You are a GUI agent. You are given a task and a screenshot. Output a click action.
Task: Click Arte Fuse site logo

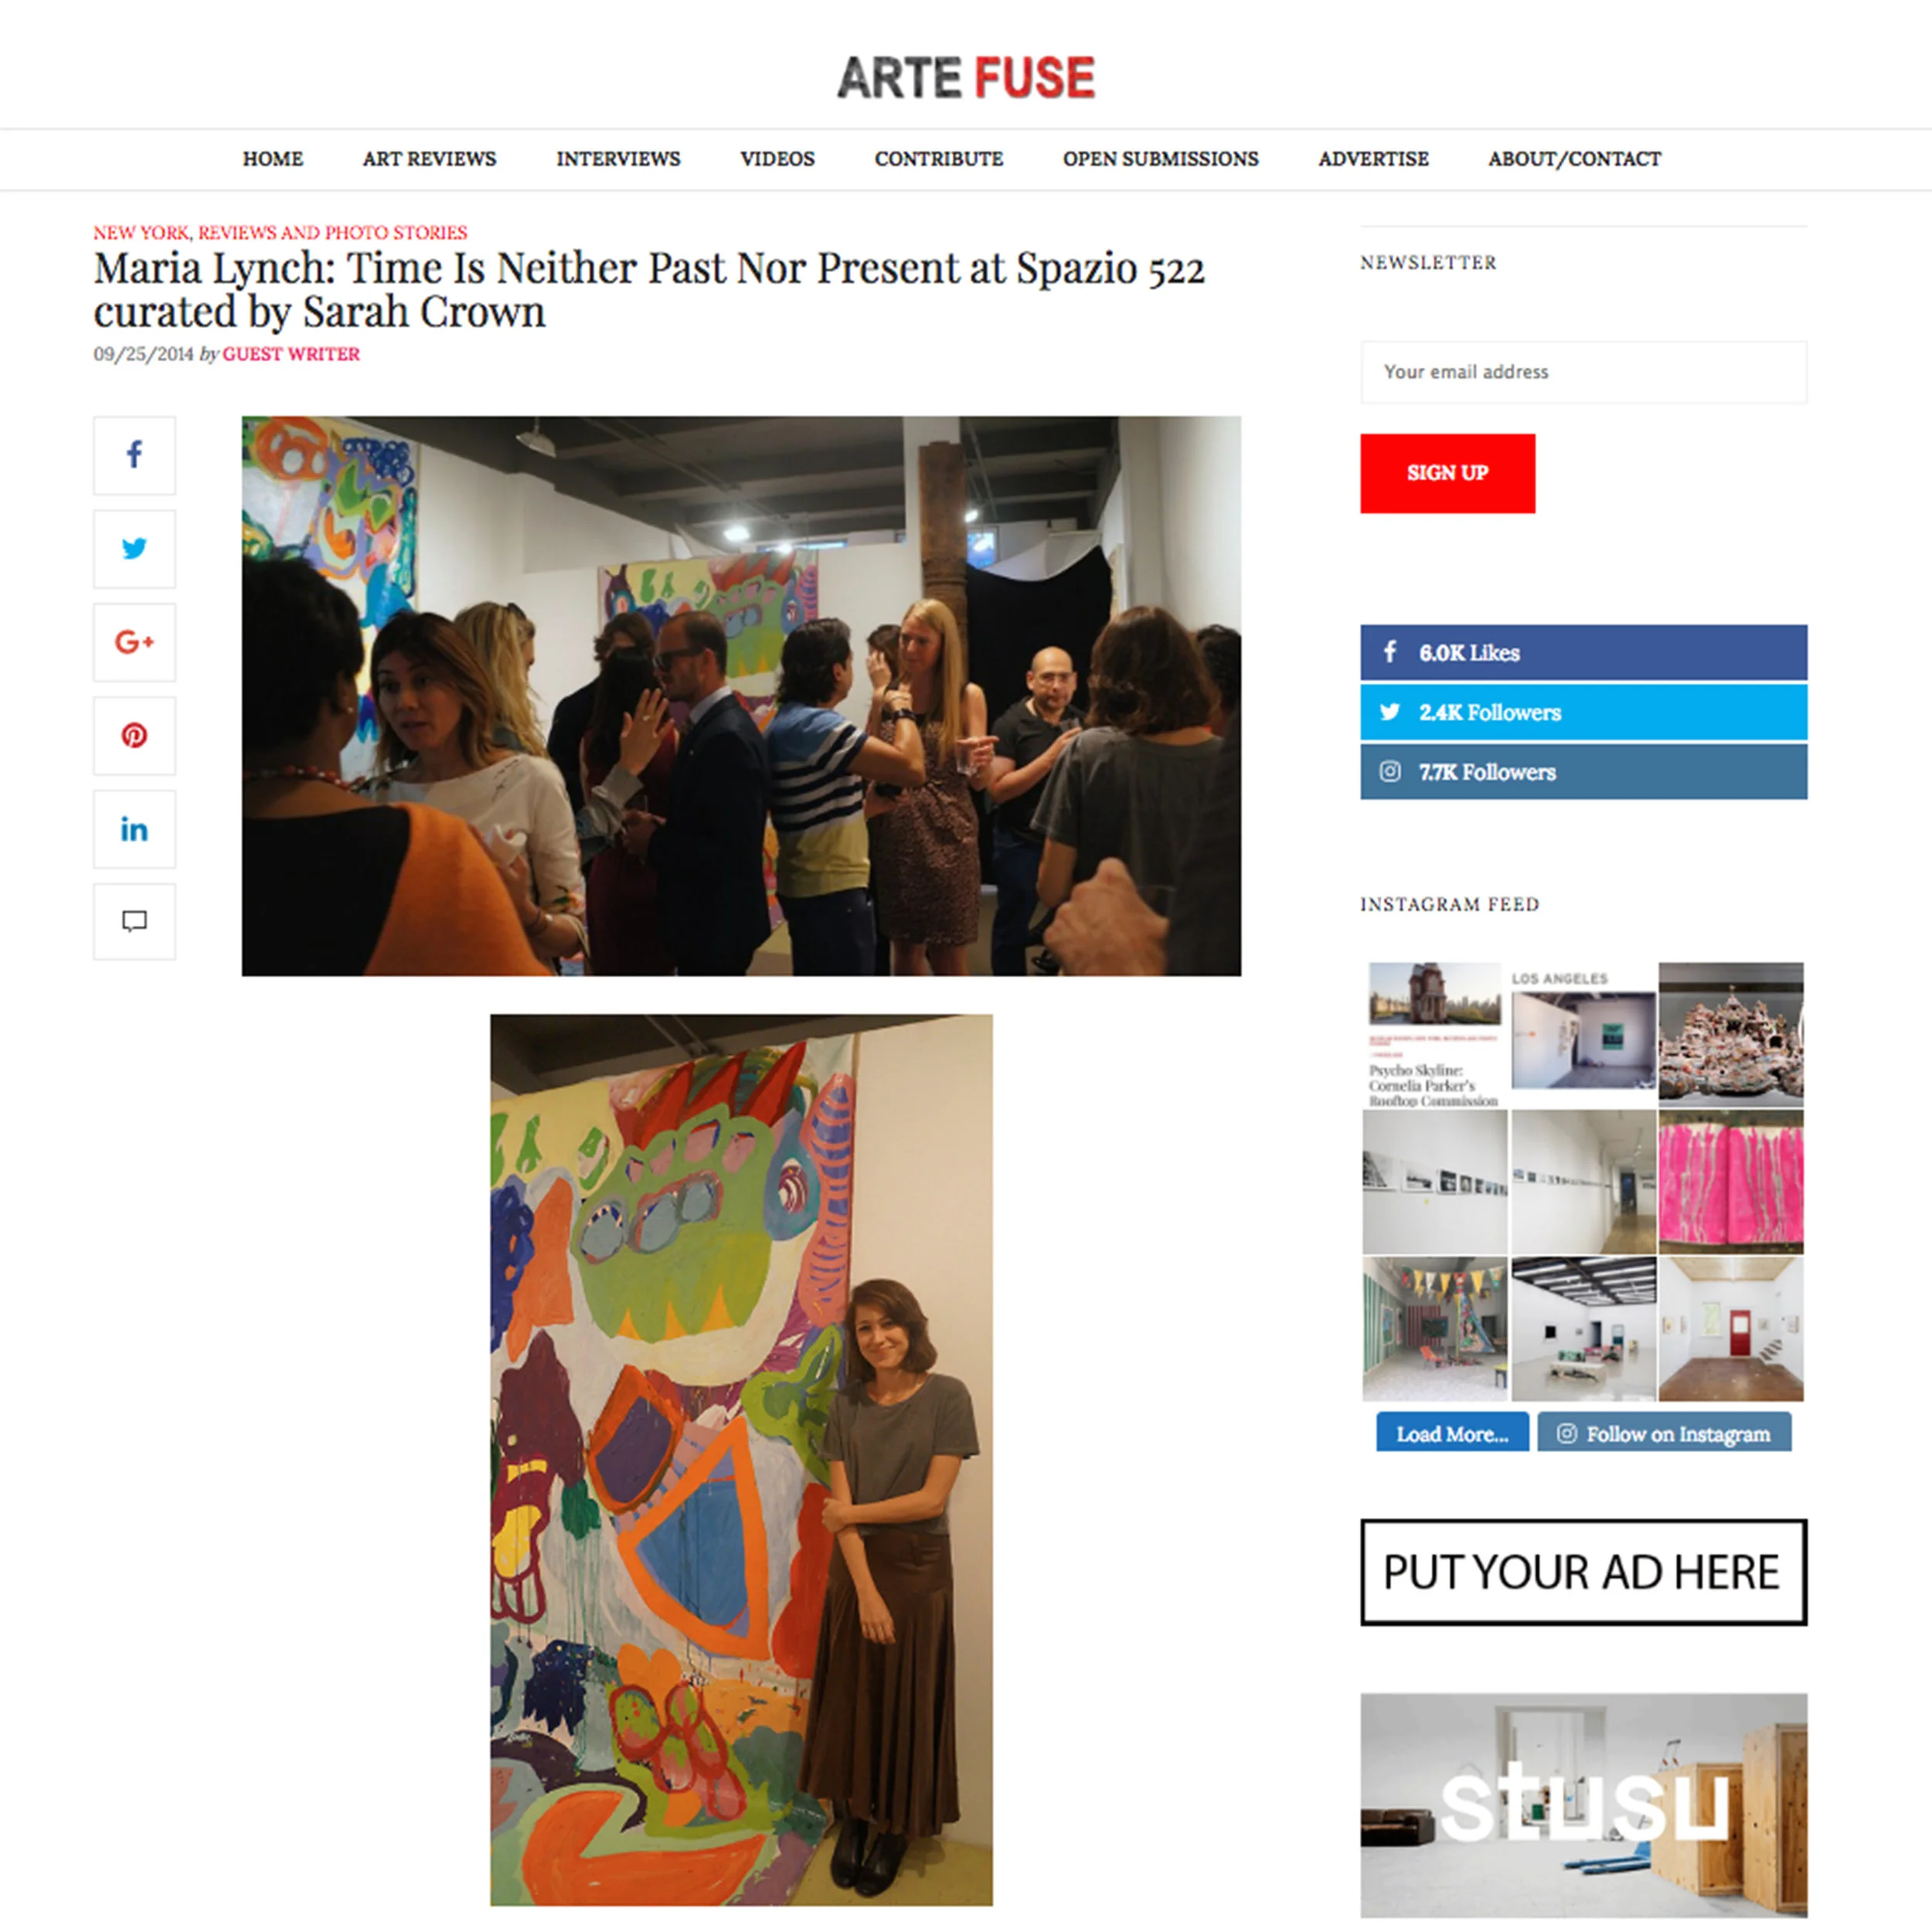coord(966,78)
